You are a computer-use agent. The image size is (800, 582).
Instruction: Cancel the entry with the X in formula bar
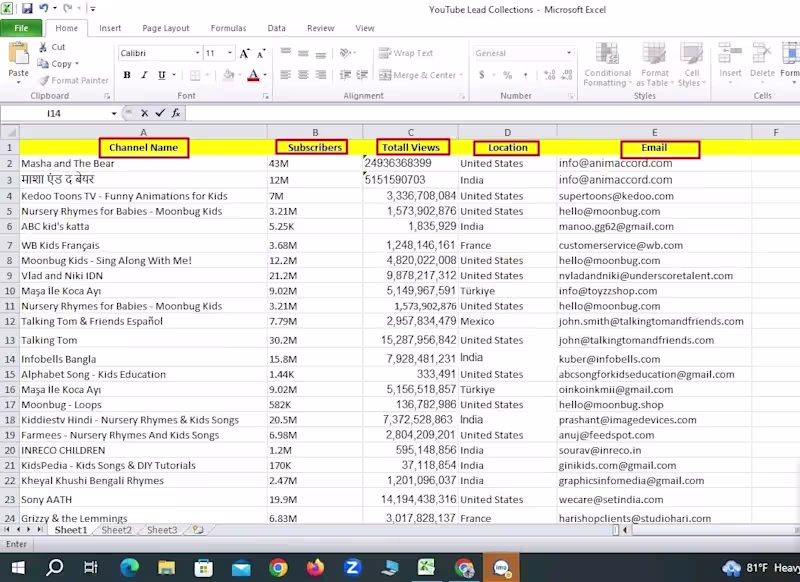(x=144, y=113)
